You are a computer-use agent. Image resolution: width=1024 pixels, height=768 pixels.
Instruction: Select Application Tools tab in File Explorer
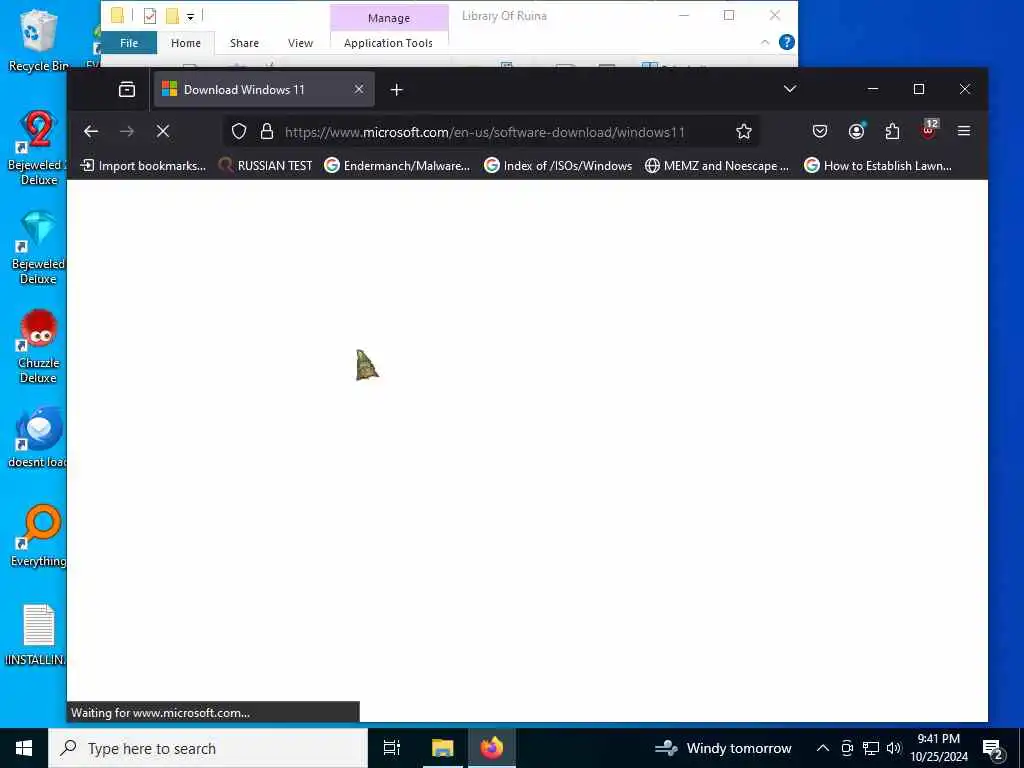point(388,43)
